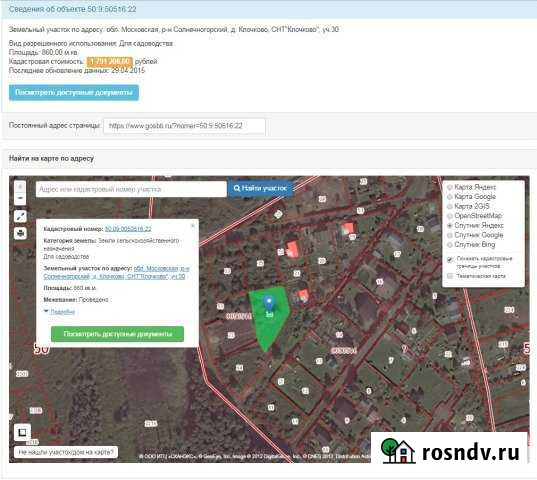
Task: Open the parcel address link in popup
Action: [116, 273]
